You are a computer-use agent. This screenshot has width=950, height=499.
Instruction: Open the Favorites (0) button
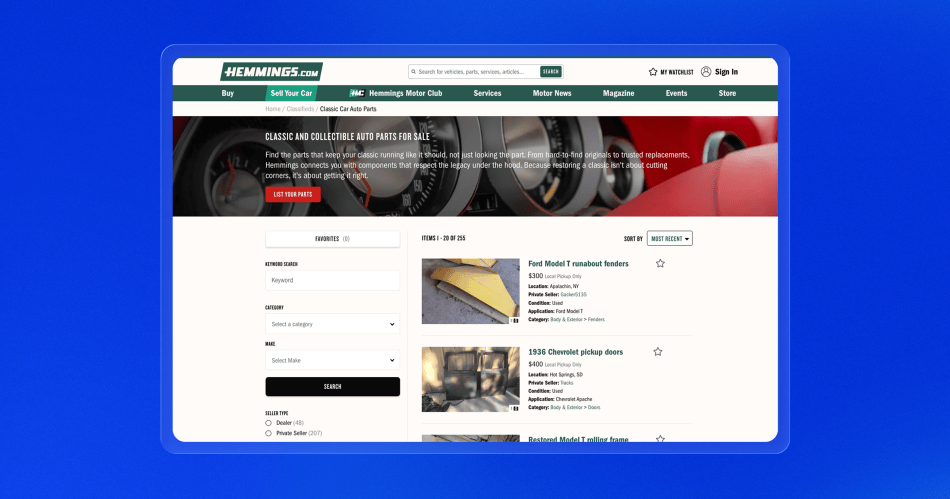tap(333, 239)
